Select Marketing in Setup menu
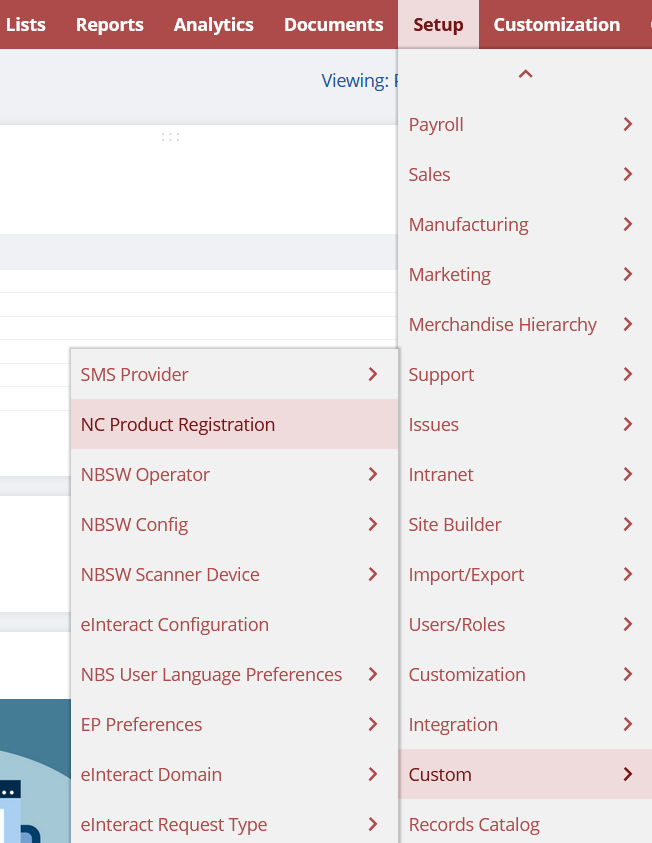This screenshot has height=843, width=652. point(450,274)
